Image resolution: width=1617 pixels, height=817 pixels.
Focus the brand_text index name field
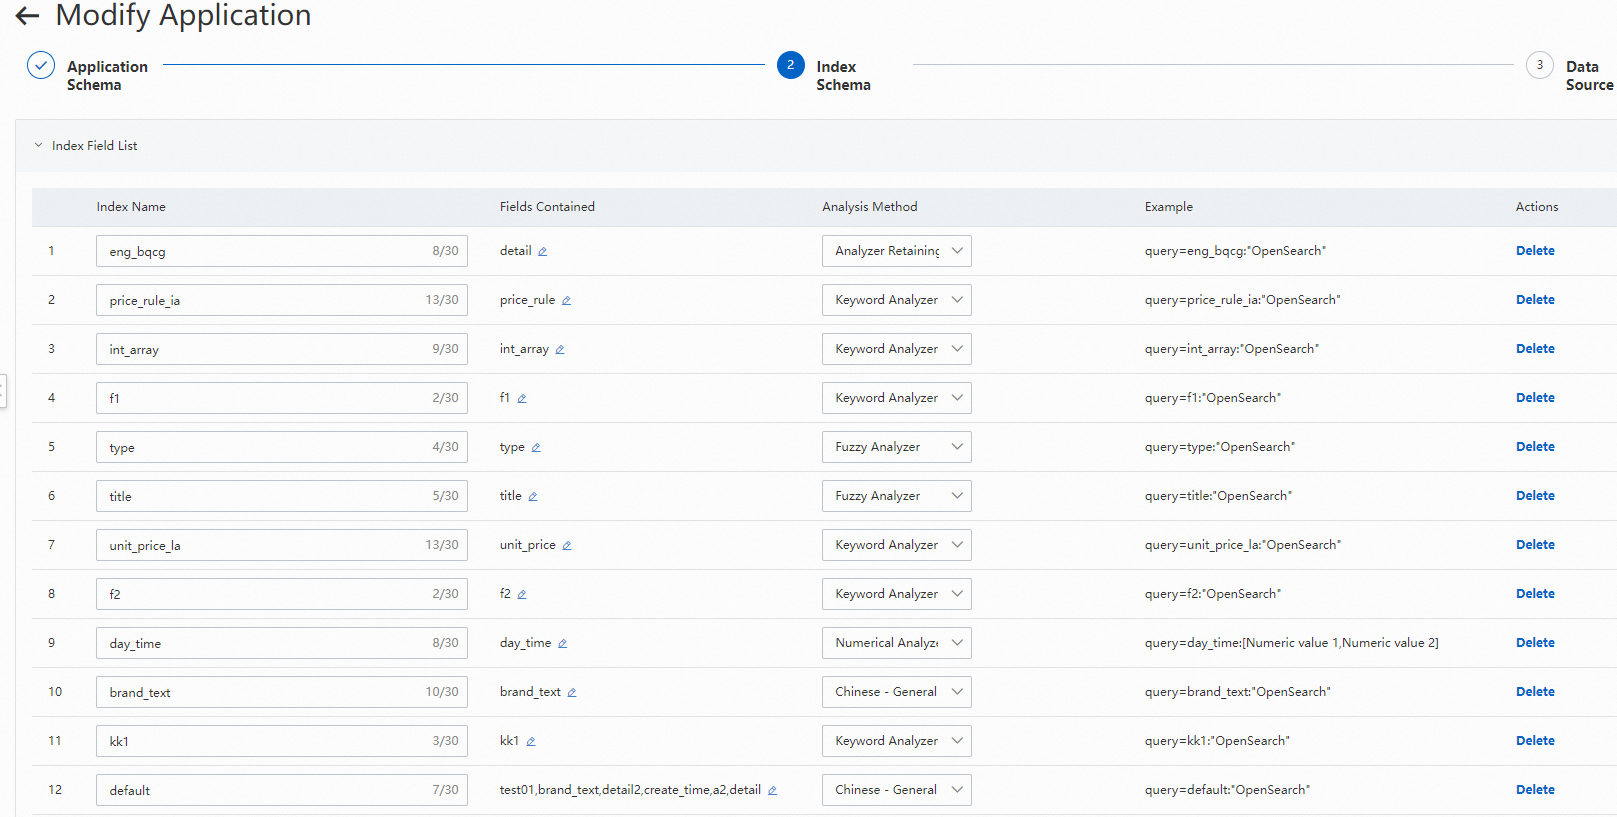[282, 692]
